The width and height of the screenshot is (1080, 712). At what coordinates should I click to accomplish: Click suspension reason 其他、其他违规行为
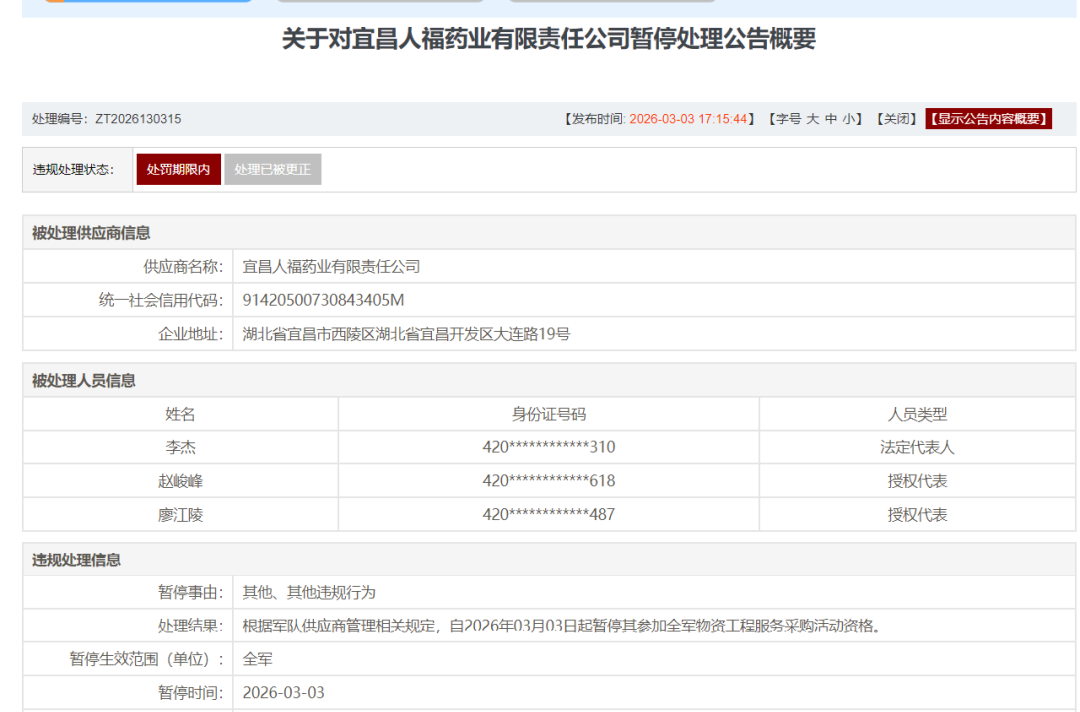(309, 592)
